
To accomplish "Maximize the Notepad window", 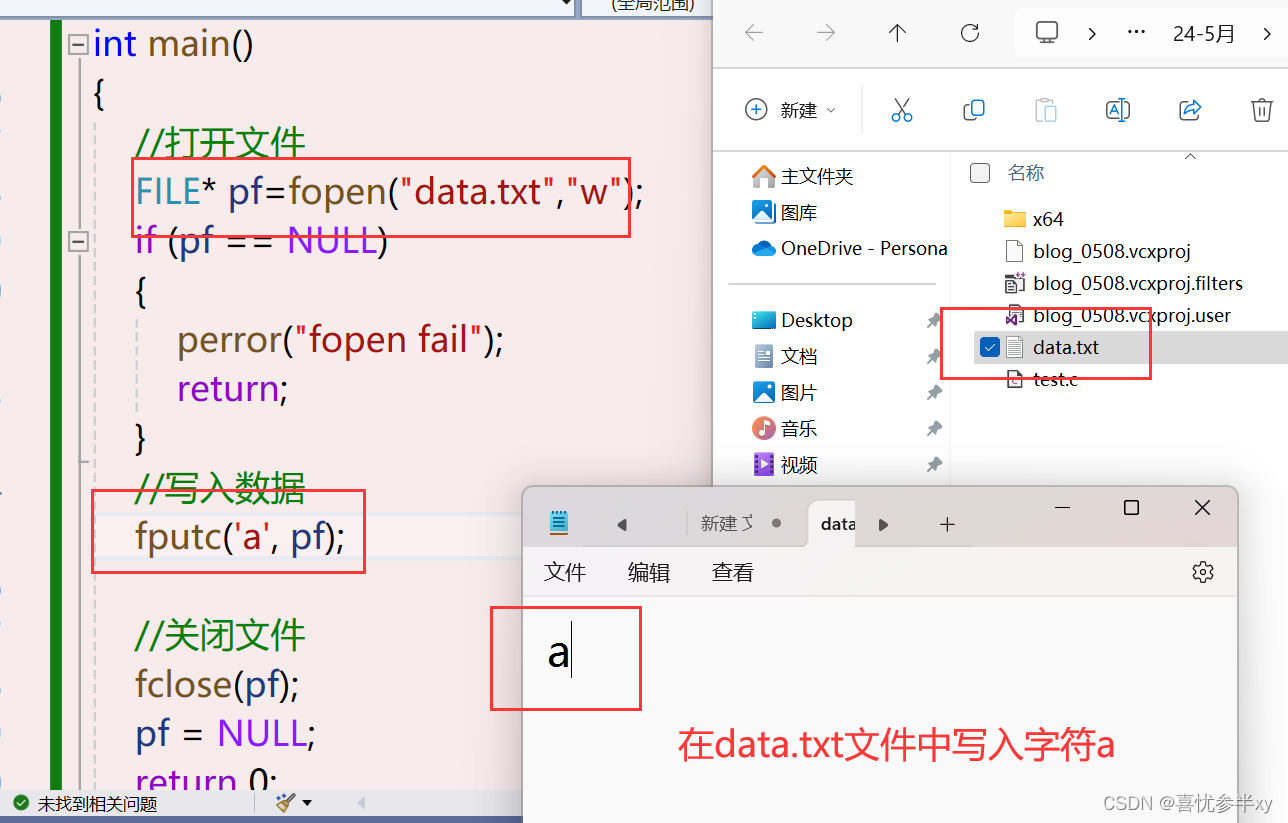I will (1131, 508).
